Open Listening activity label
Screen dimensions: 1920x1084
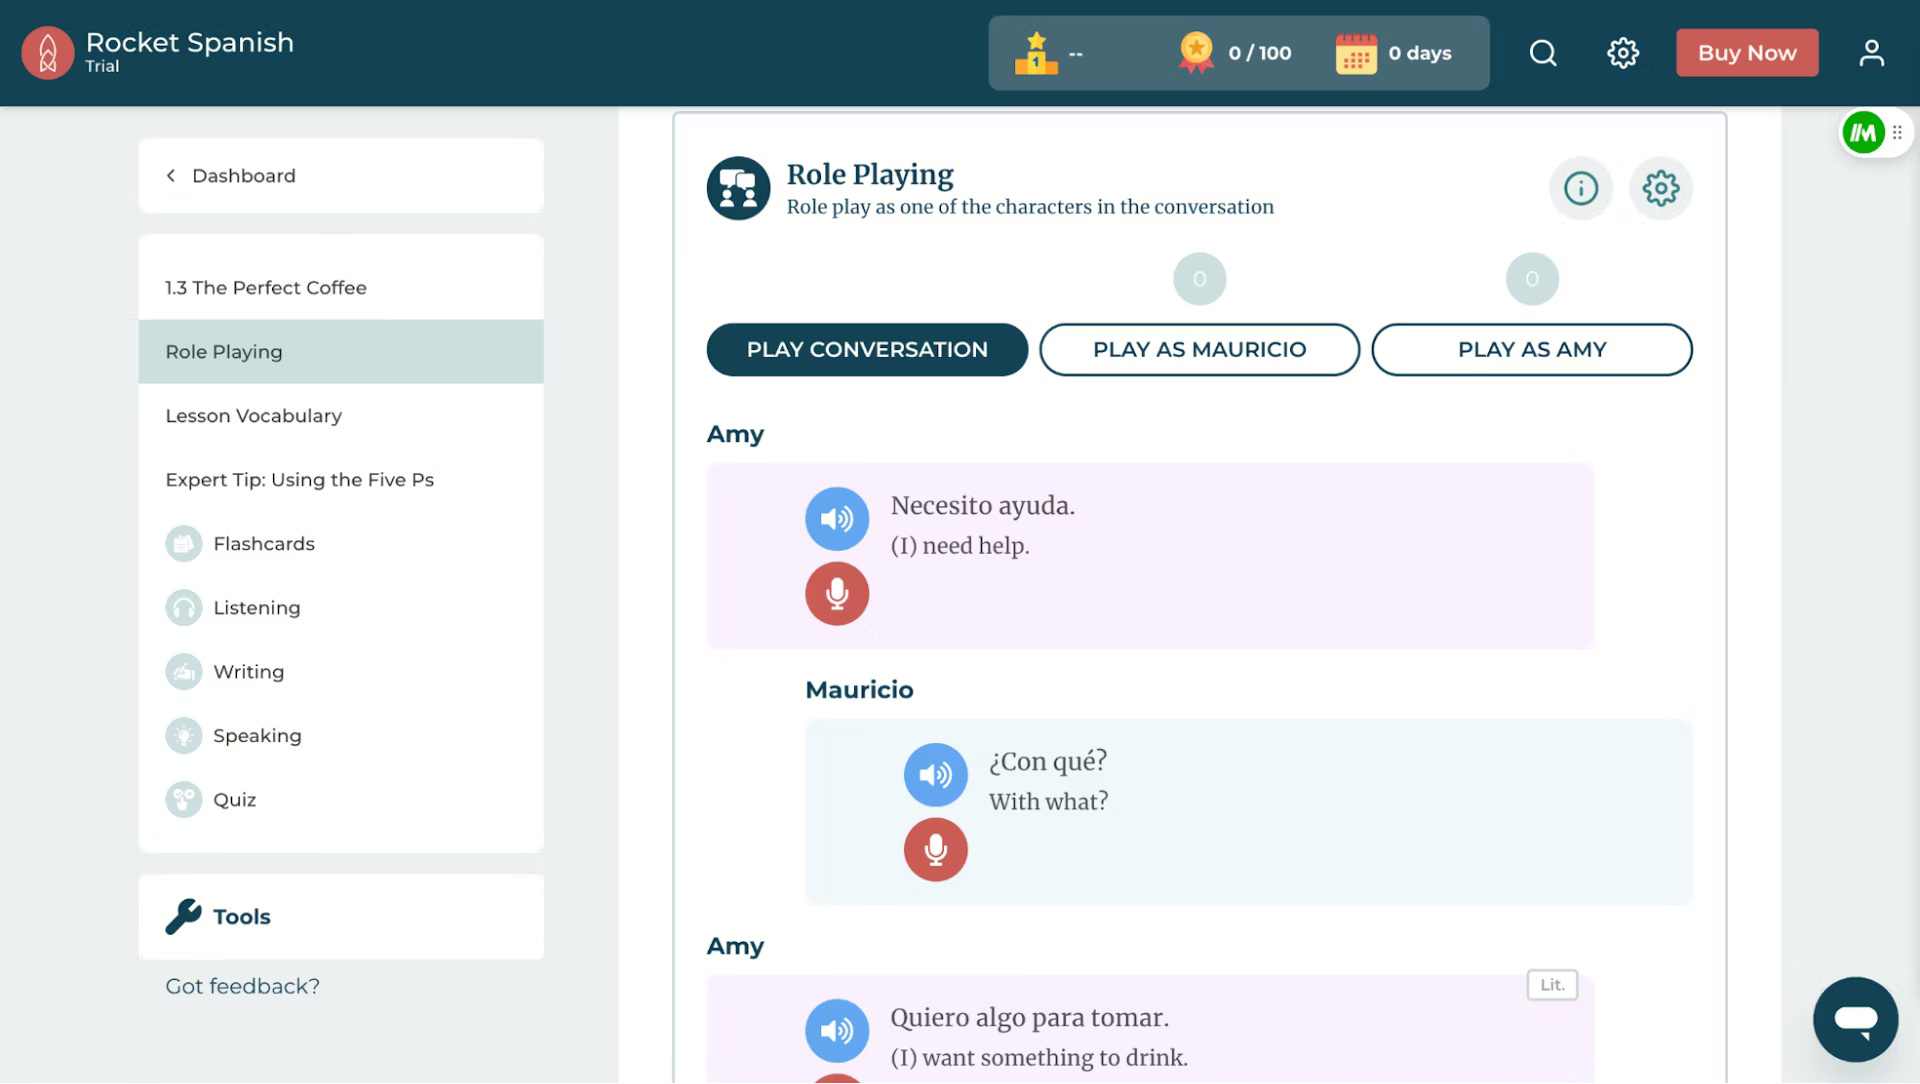click(x=257, y=608)
